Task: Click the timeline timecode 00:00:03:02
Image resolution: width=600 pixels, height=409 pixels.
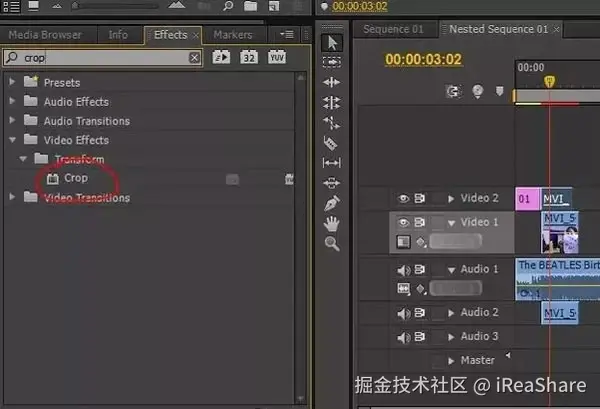Action: pyautogui.click(x=424, y=60)
